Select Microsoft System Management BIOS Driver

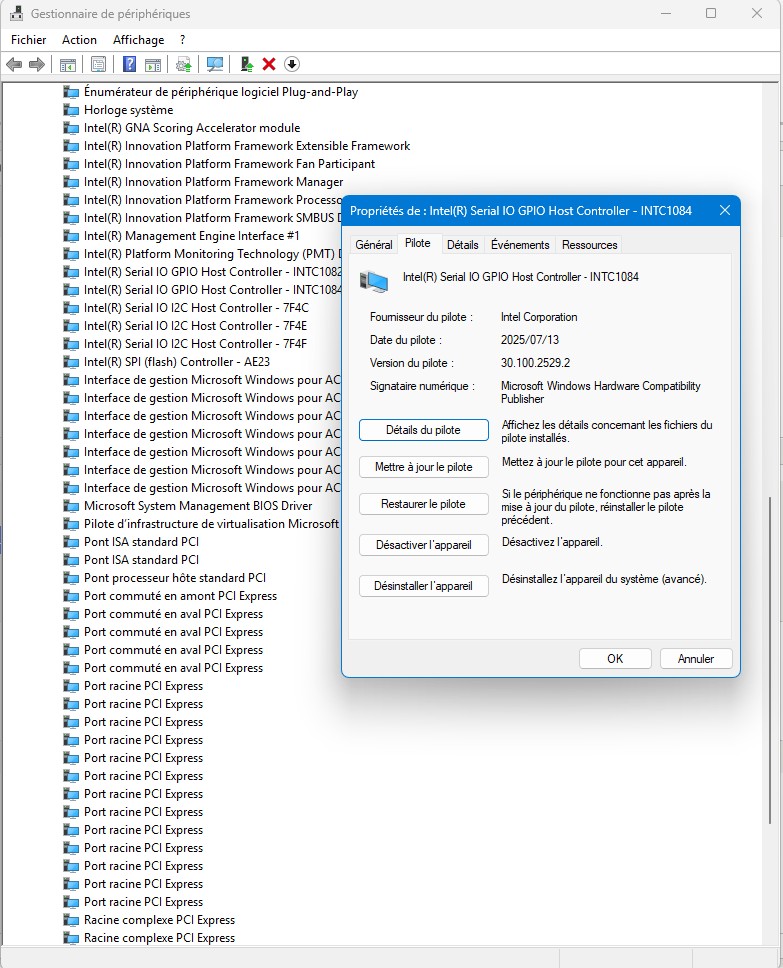[198, 506]
